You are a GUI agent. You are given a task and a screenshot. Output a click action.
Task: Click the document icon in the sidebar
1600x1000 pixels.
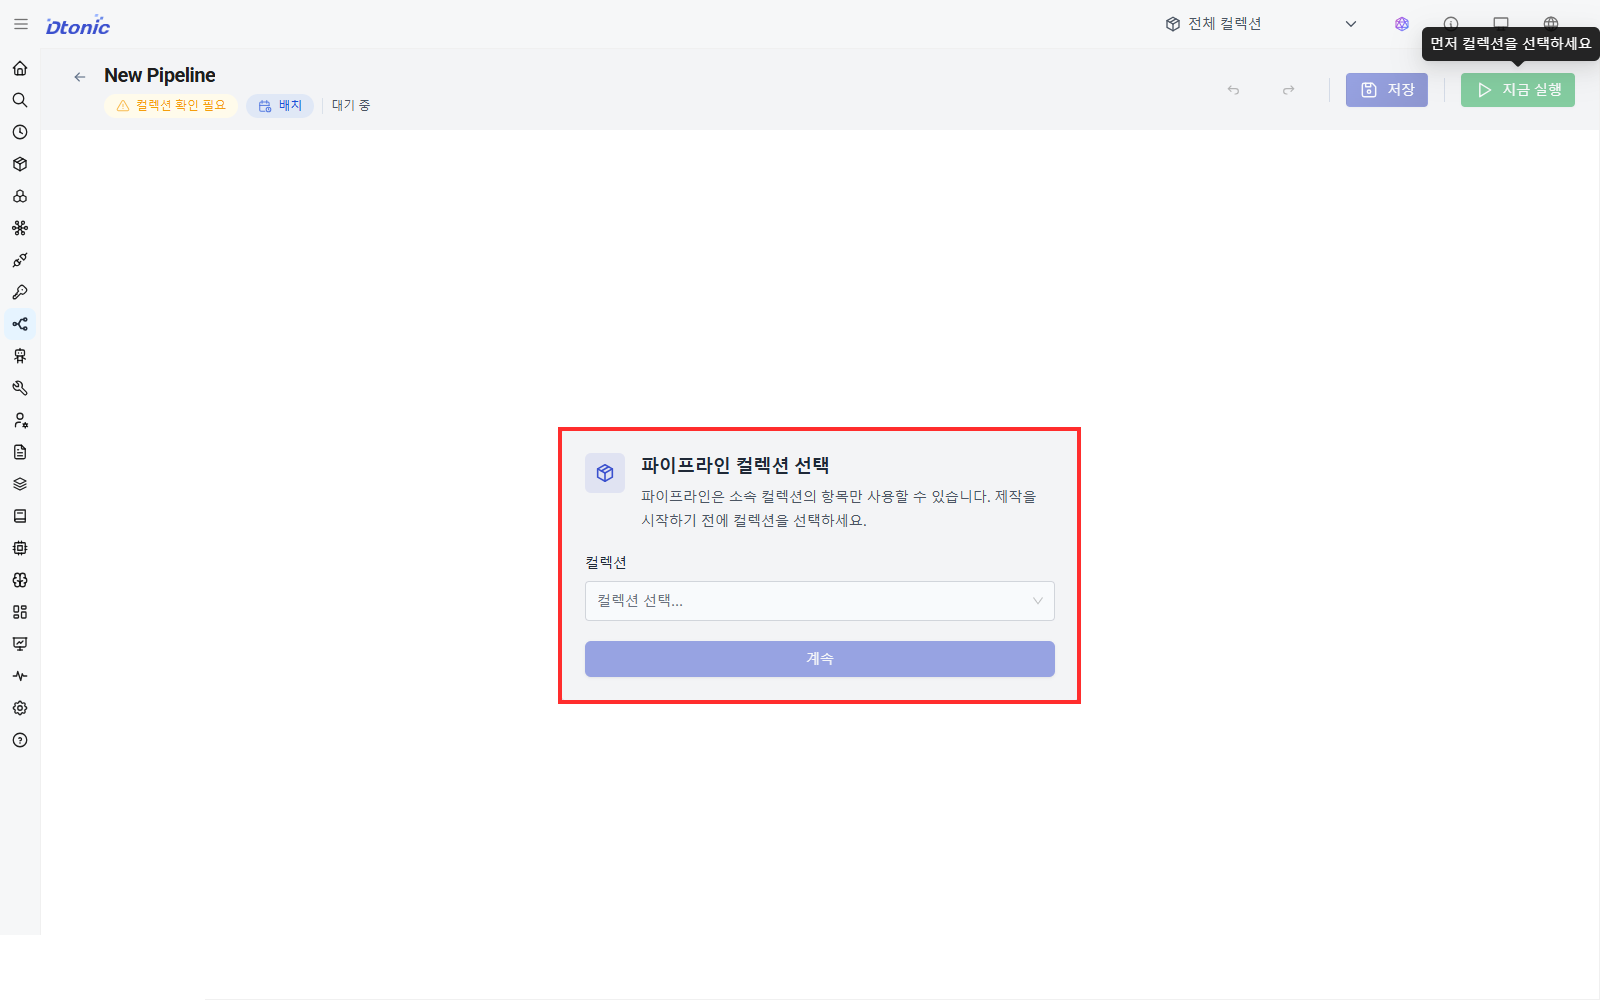pyautogui.click(x=20, y=452)
